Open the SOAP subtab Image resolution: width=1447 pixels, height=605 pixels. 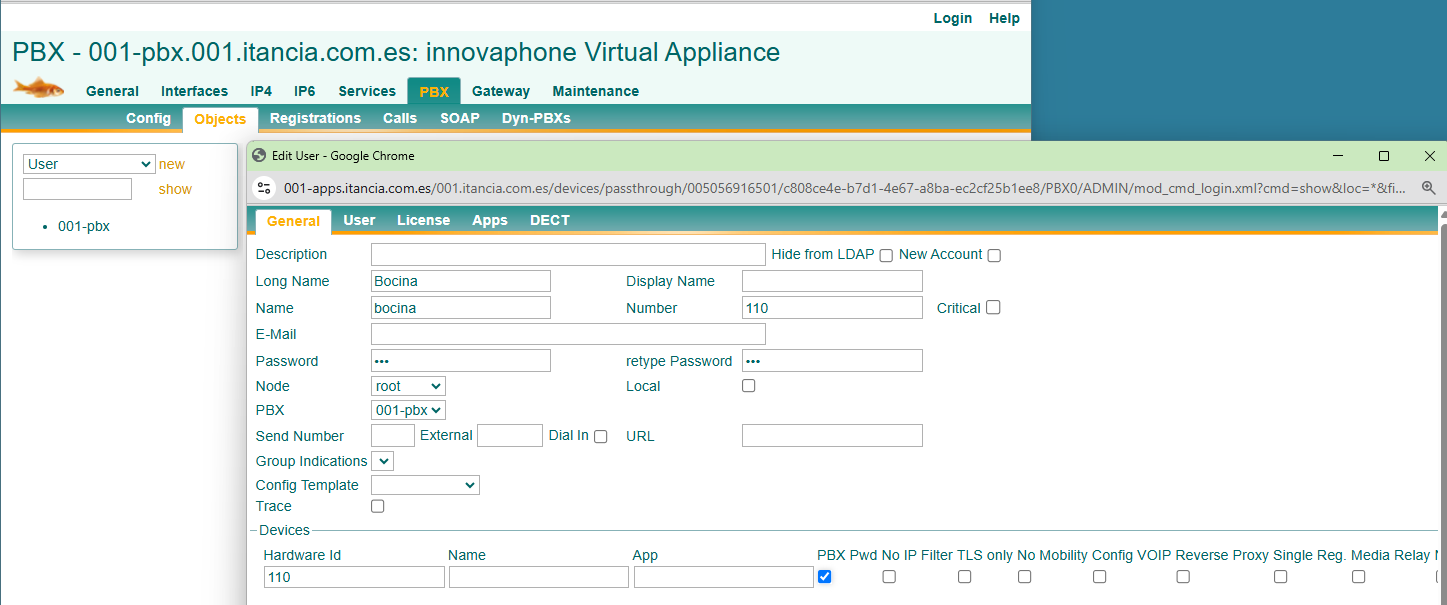[x=460, y=118]
